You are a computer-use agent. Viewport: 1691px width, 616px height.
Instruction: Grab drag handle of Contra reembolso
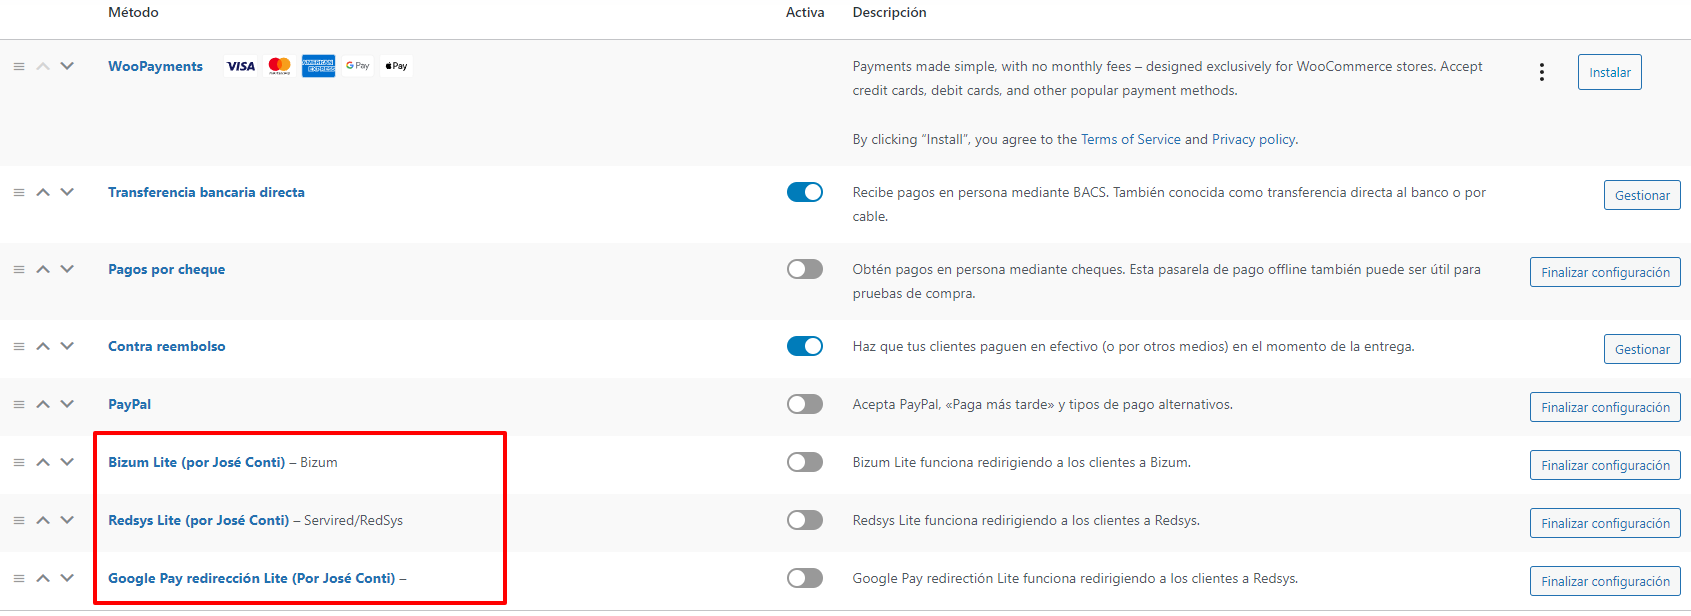[19, 346]
